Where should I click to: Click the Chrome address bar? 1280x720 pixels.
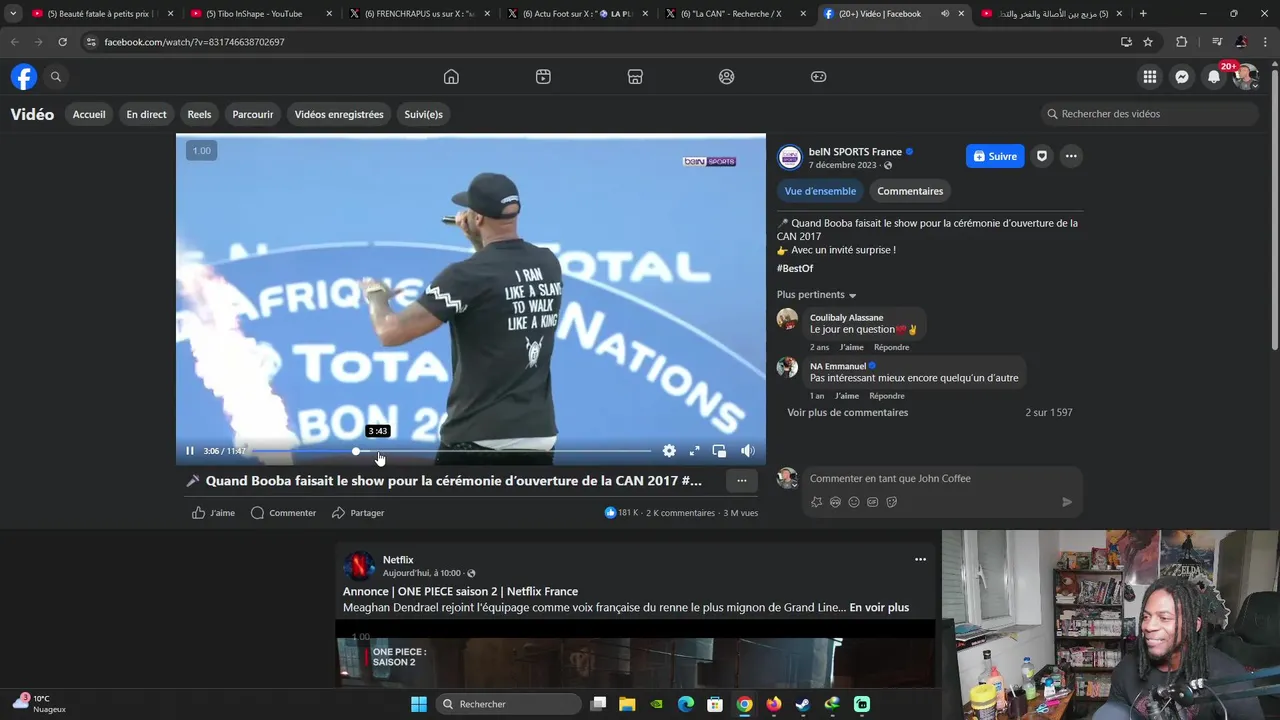pos(600,42)
